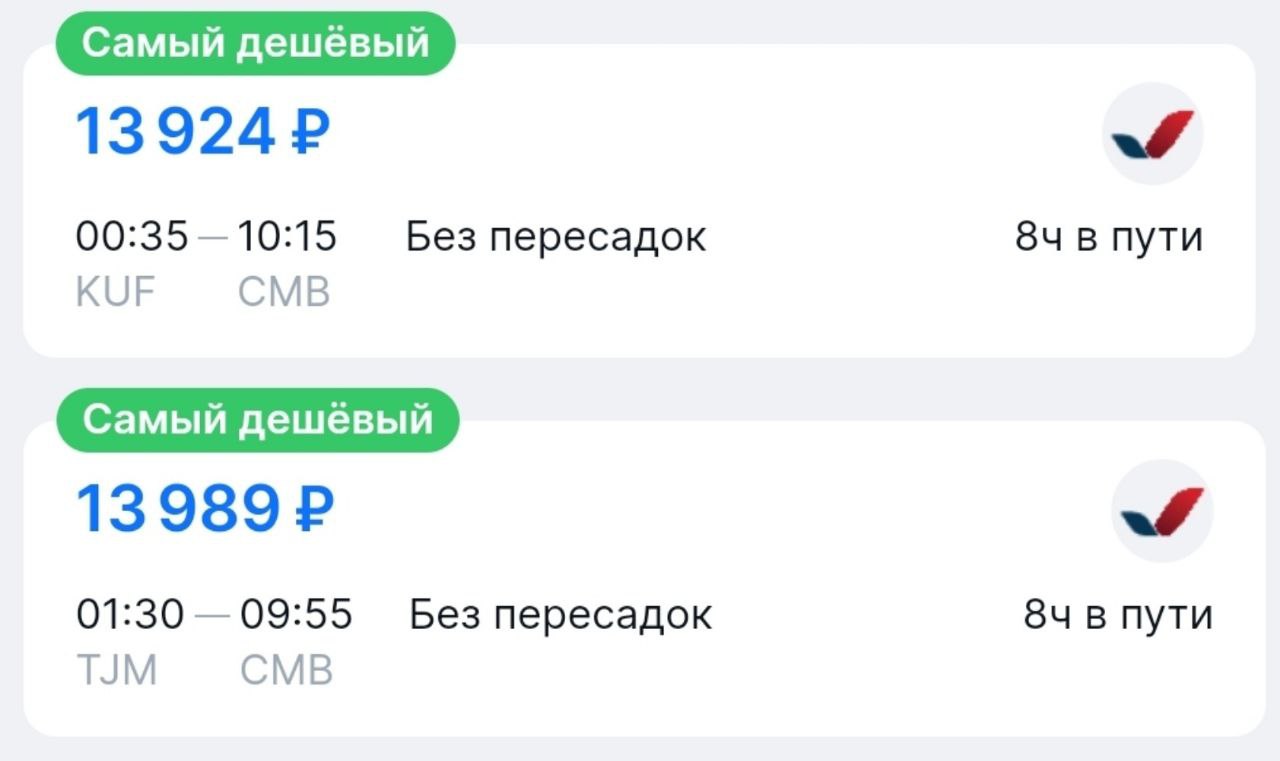This screenshot has height=761, width=1280.
Task: Click '8ч в пути' on the TJM flight card
Action: [1118, 614]
